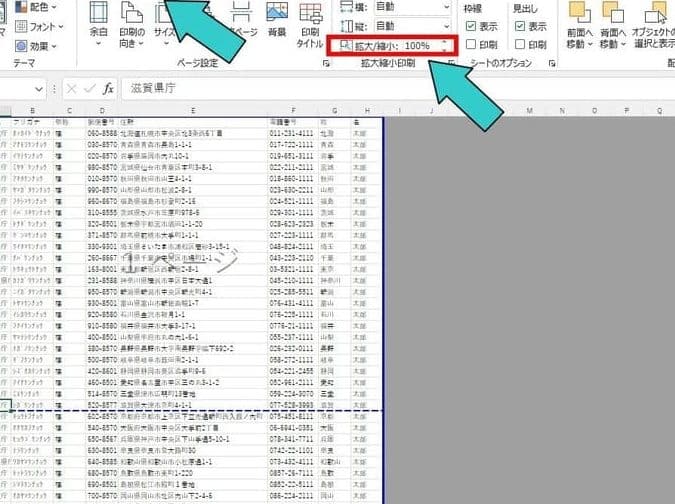This screenshot has height=504, width=675.
Task: Enable the 見出し 印刷 (headings print) checkbox
Action: tap(520, 45)
